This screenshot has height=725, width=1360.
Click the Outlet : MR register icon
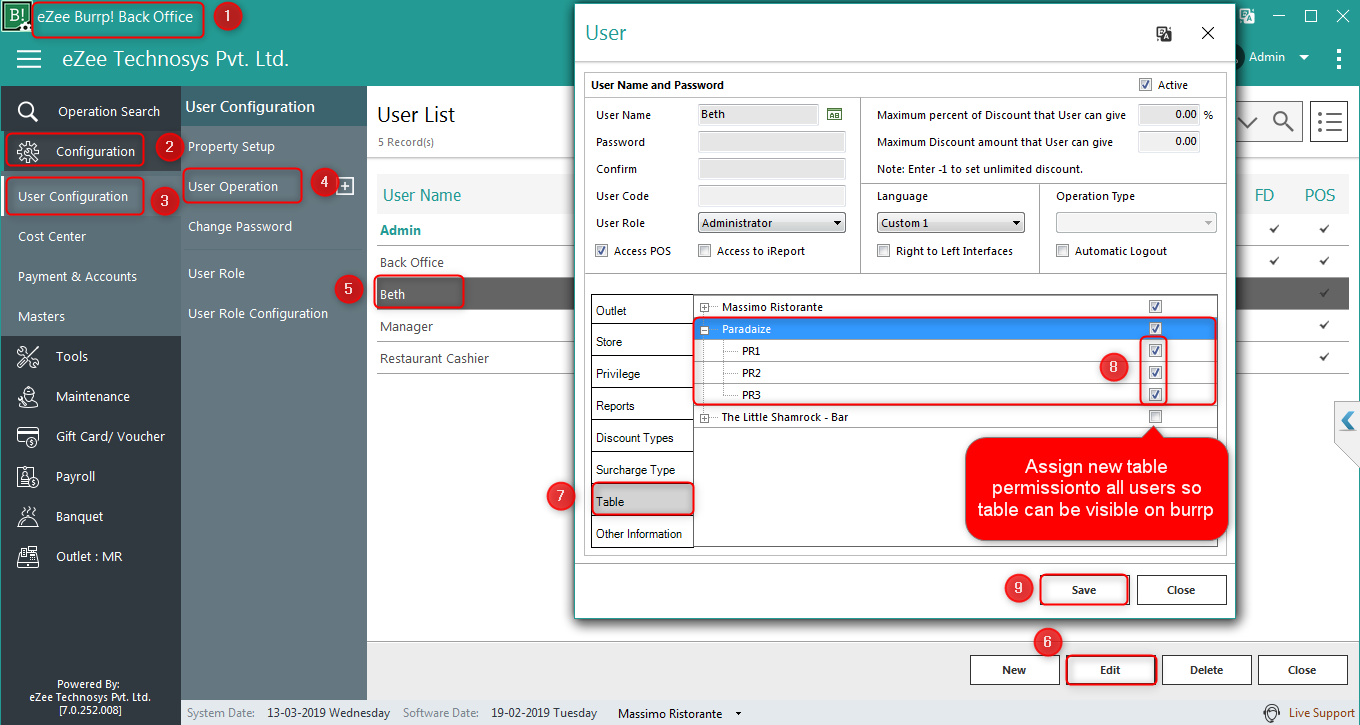click(28, 556)
